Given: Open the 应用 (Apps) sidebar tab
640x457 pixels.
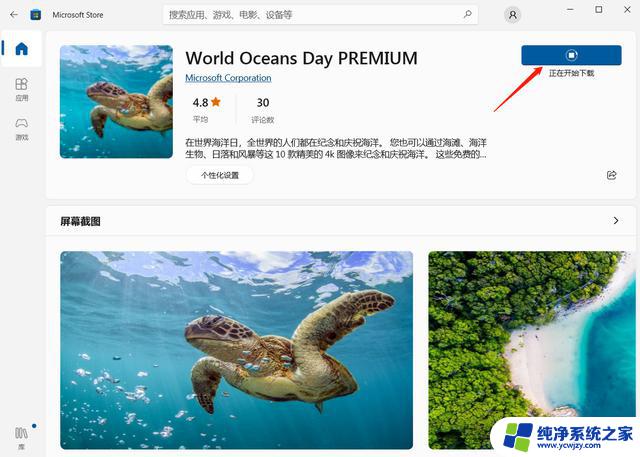Looking at the screenshot, I should 22,89.
